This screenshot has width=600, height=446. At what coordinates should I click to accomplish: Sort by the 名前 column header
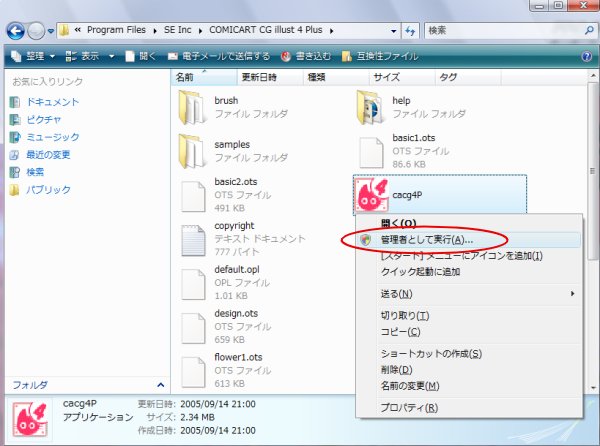pyautogui.click(x=204, y=77)
